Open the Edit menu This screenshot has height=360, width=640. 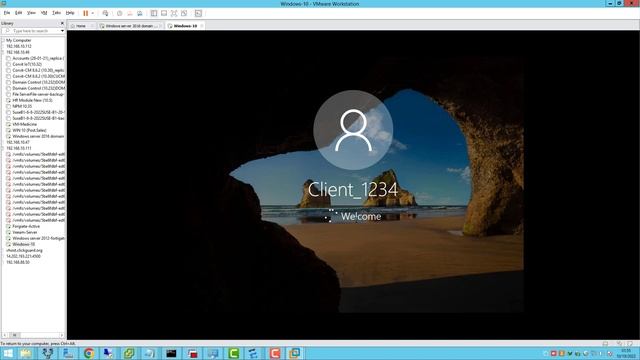pyautogui.click(x=19, y=13)
